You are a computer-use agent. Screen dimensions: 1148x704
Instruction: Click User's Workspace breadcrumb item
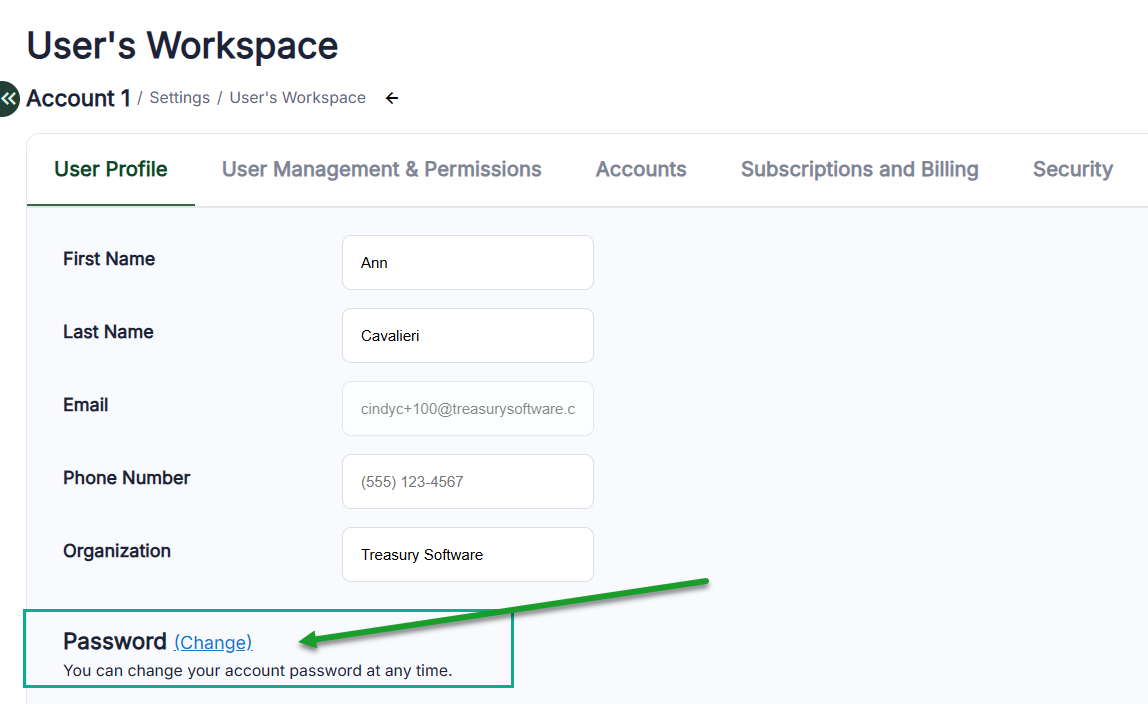pos(297,98)
